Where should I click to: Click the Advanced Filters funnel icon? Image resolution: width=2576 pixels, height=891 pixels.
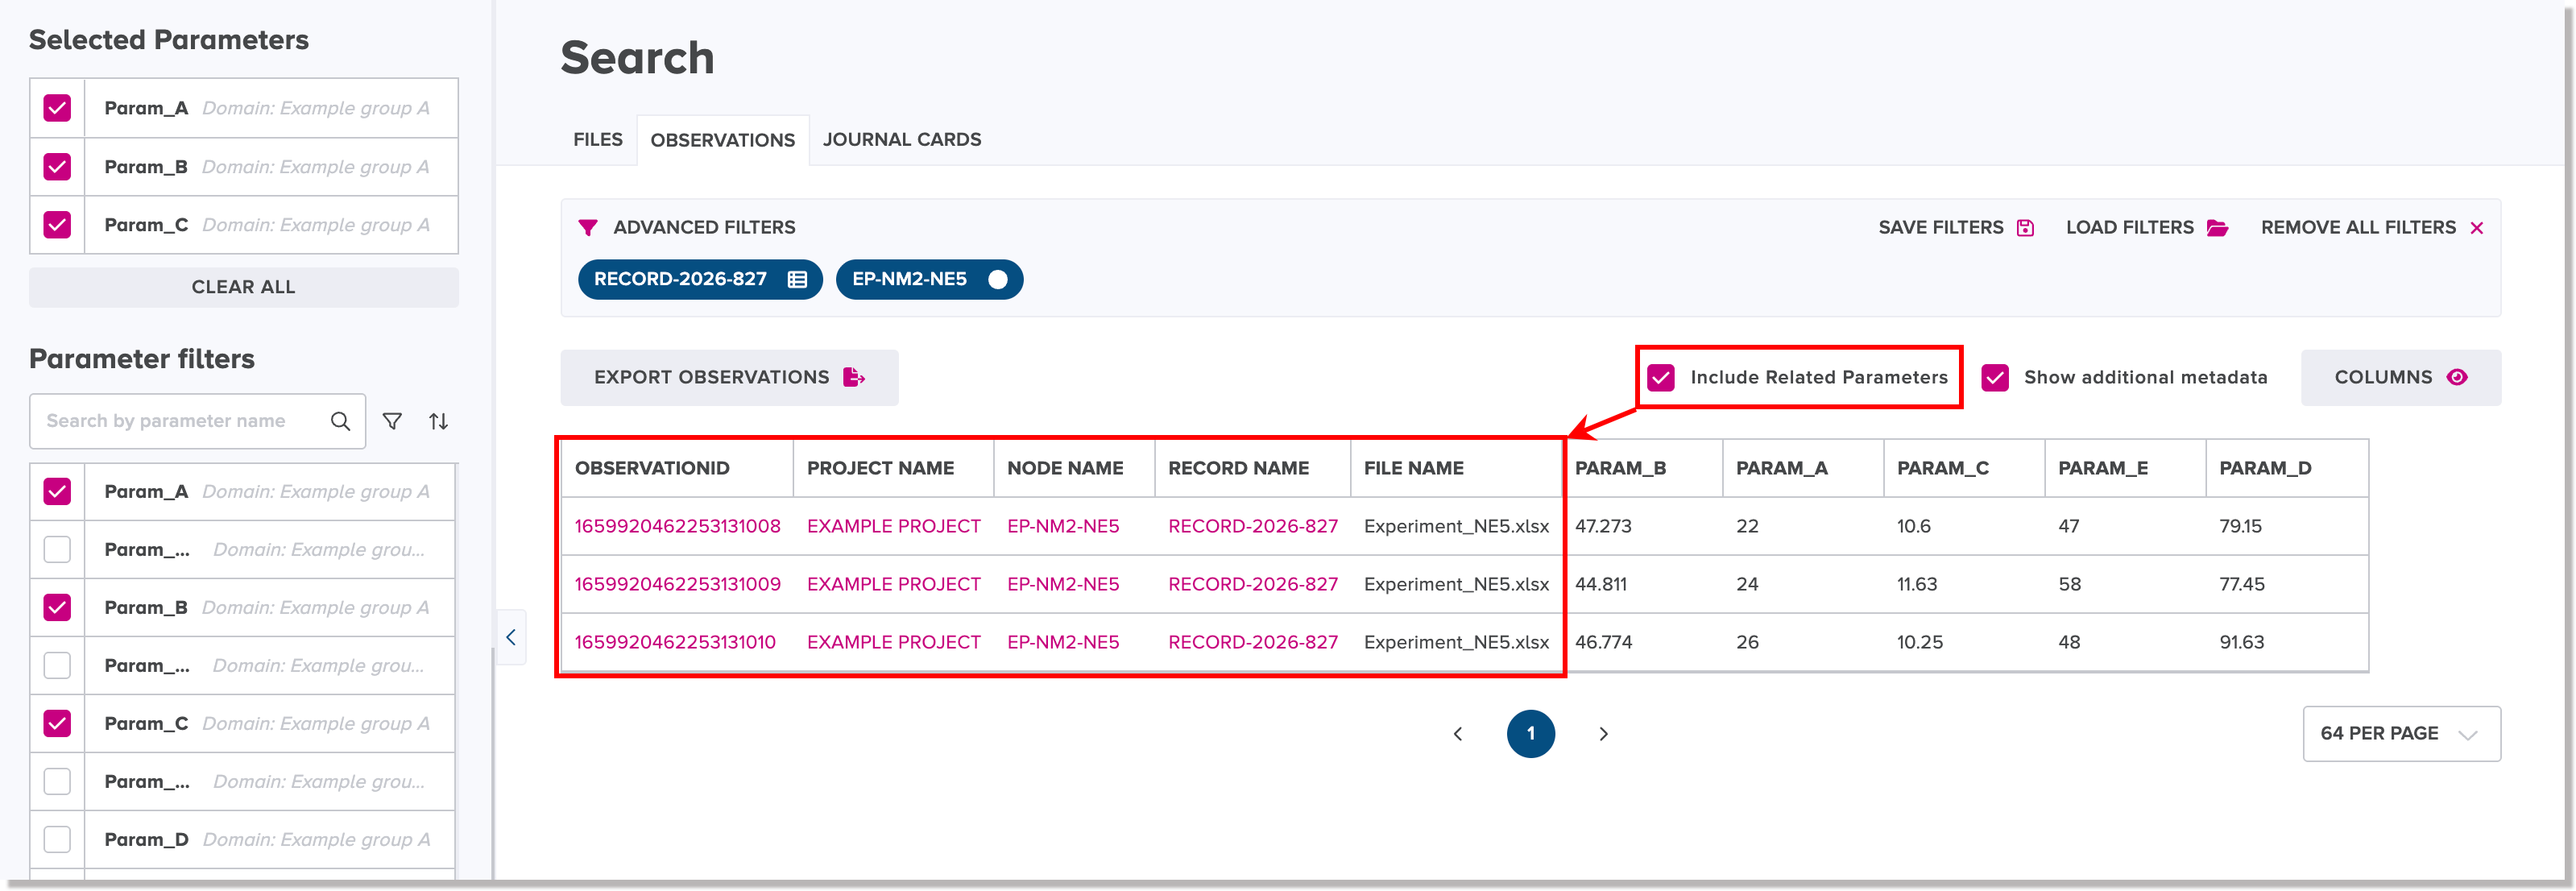(588, 228)
